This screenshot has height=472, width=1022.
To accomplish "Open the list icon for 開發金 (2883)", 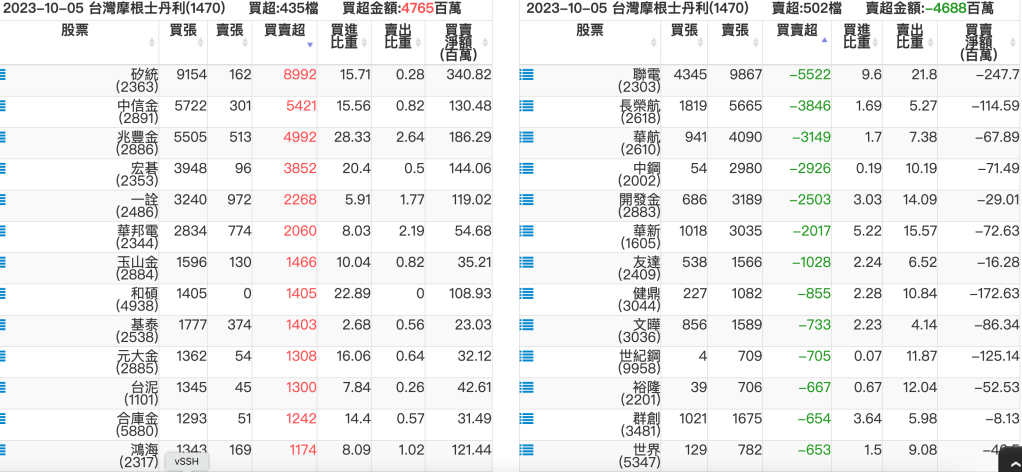I will 526,200.
